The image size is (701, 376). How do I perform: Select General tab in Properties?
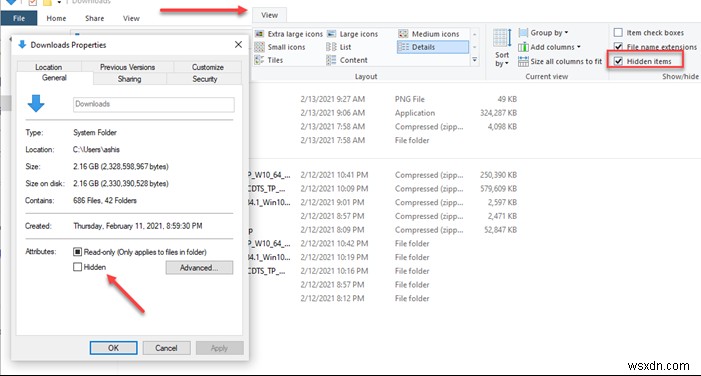[54, 78]
